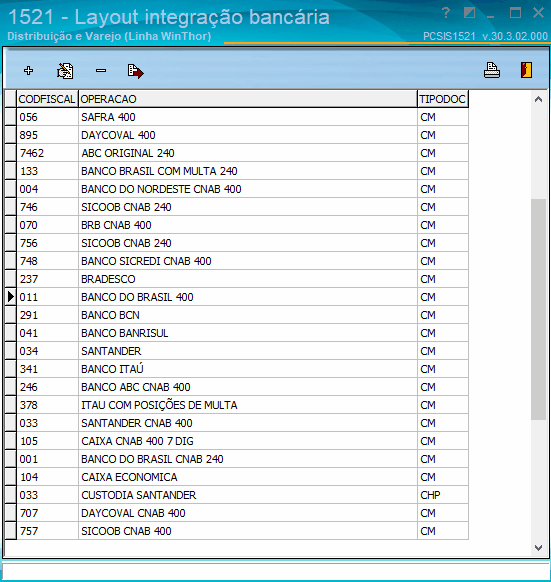The height and width of the screenshot is (582, 551).
Task: Select BANCO DO BRASIL CNAB 240
Action: coord(237,459)
